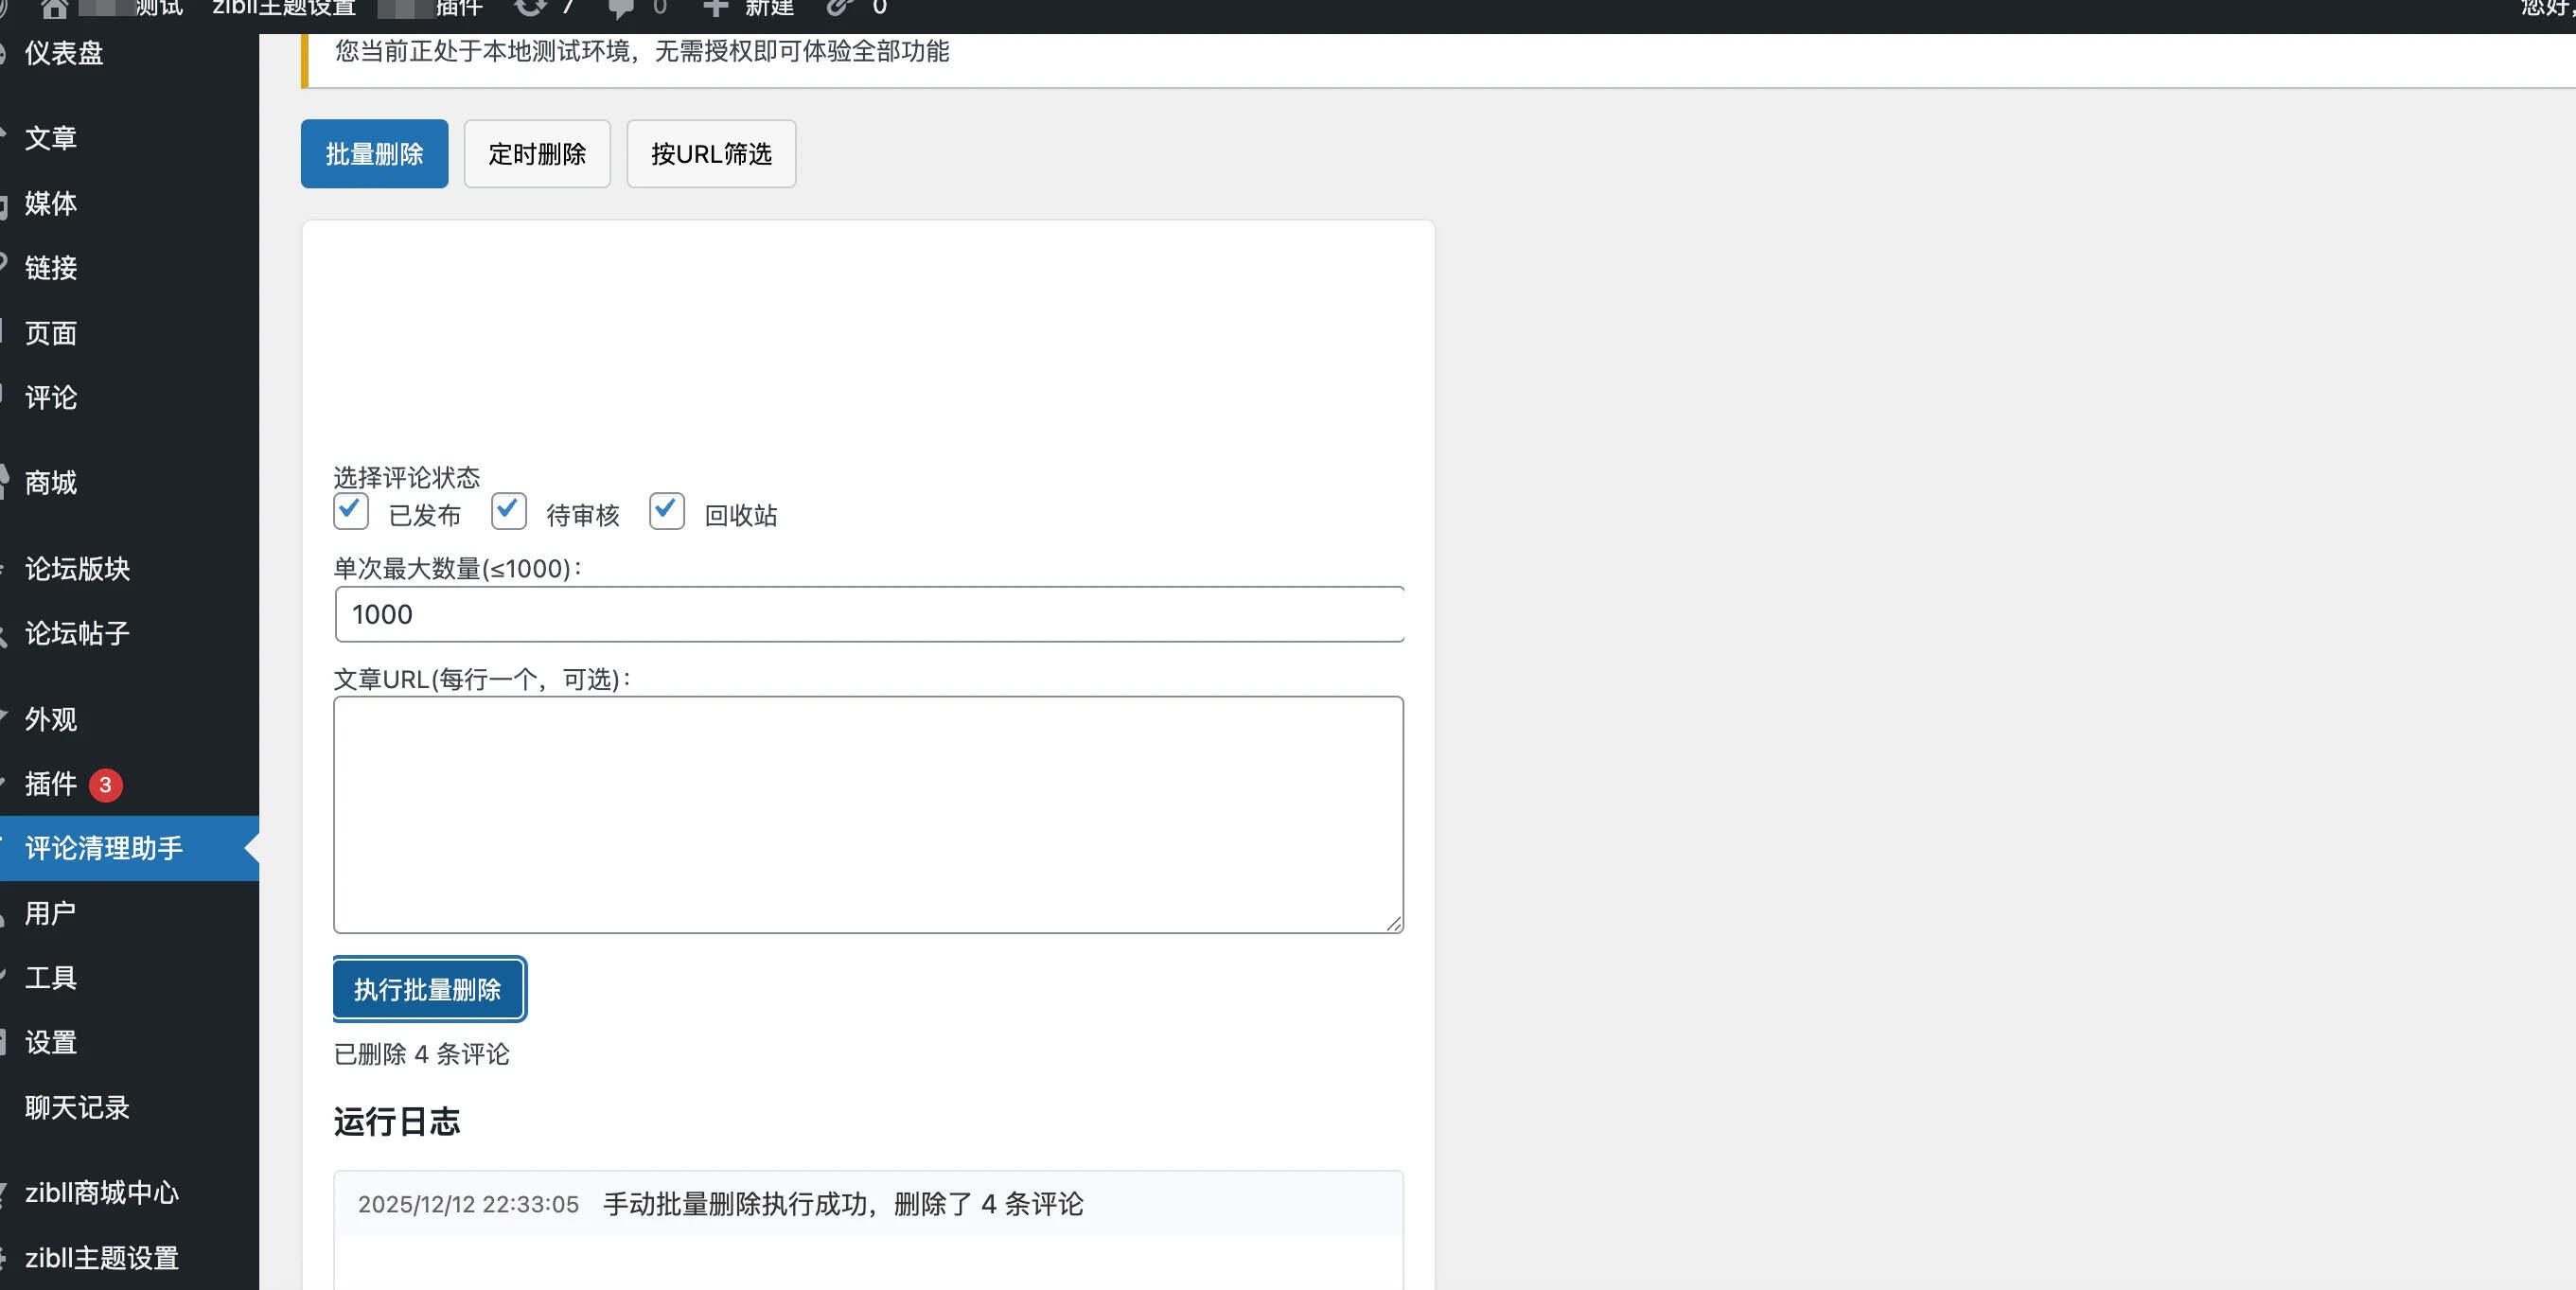Focus the 文章URL textarea

click(x=868, y=814)
